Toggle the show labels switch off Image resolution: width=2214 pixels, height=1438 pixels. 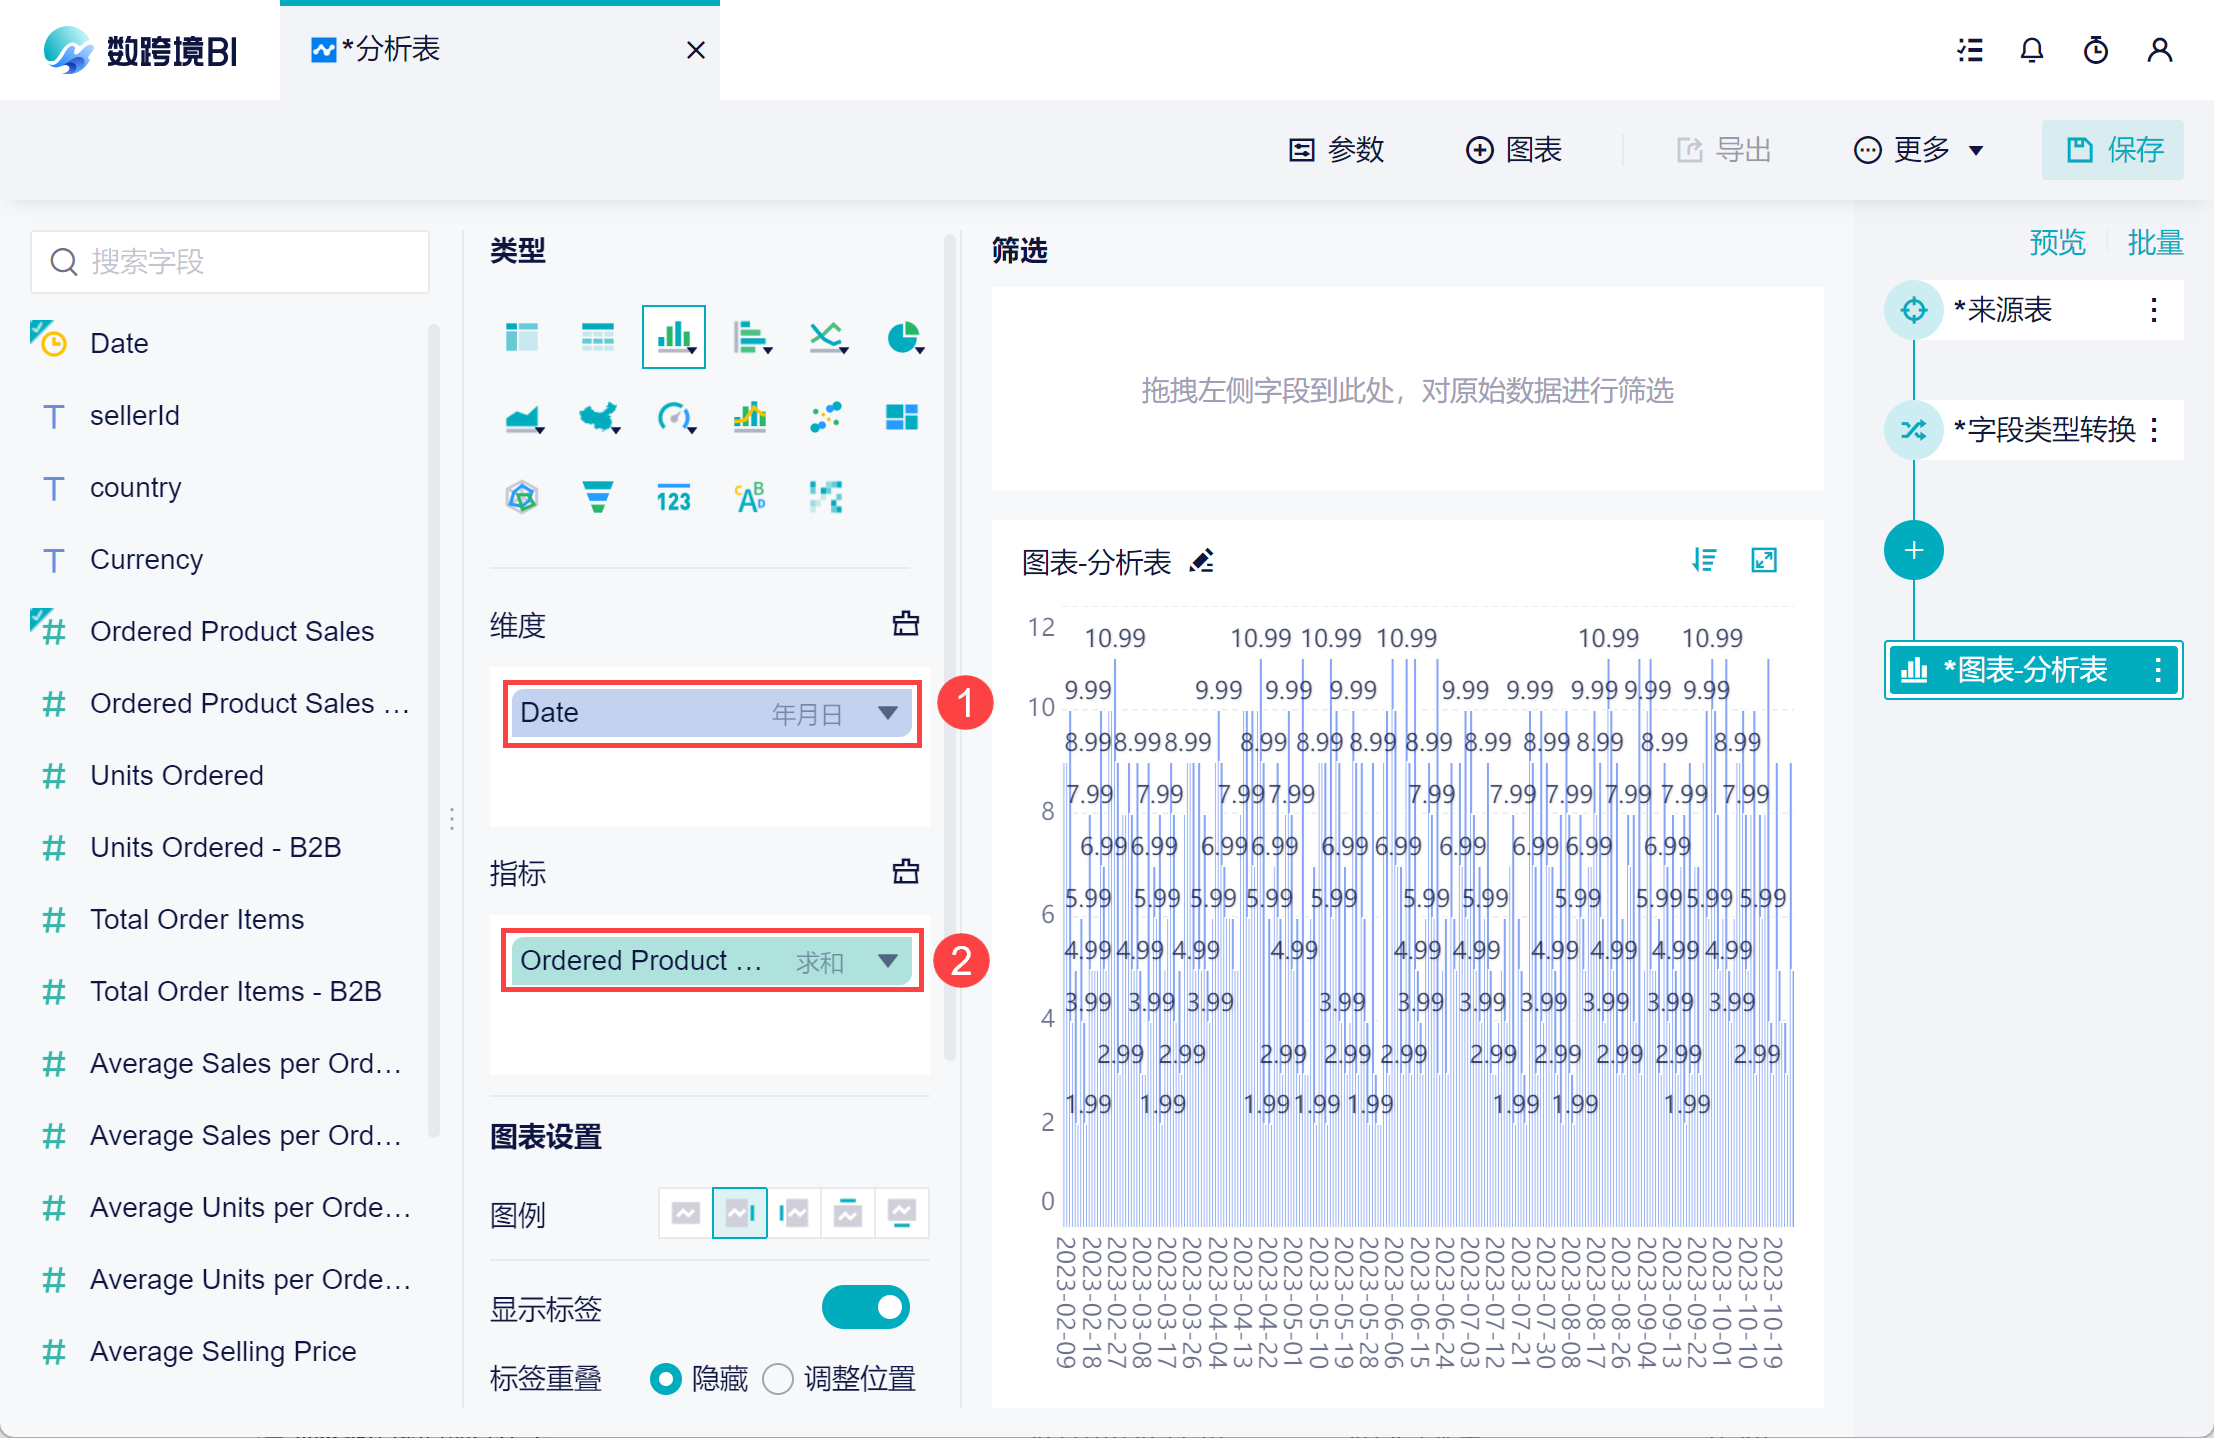[x=865, y=1307]
